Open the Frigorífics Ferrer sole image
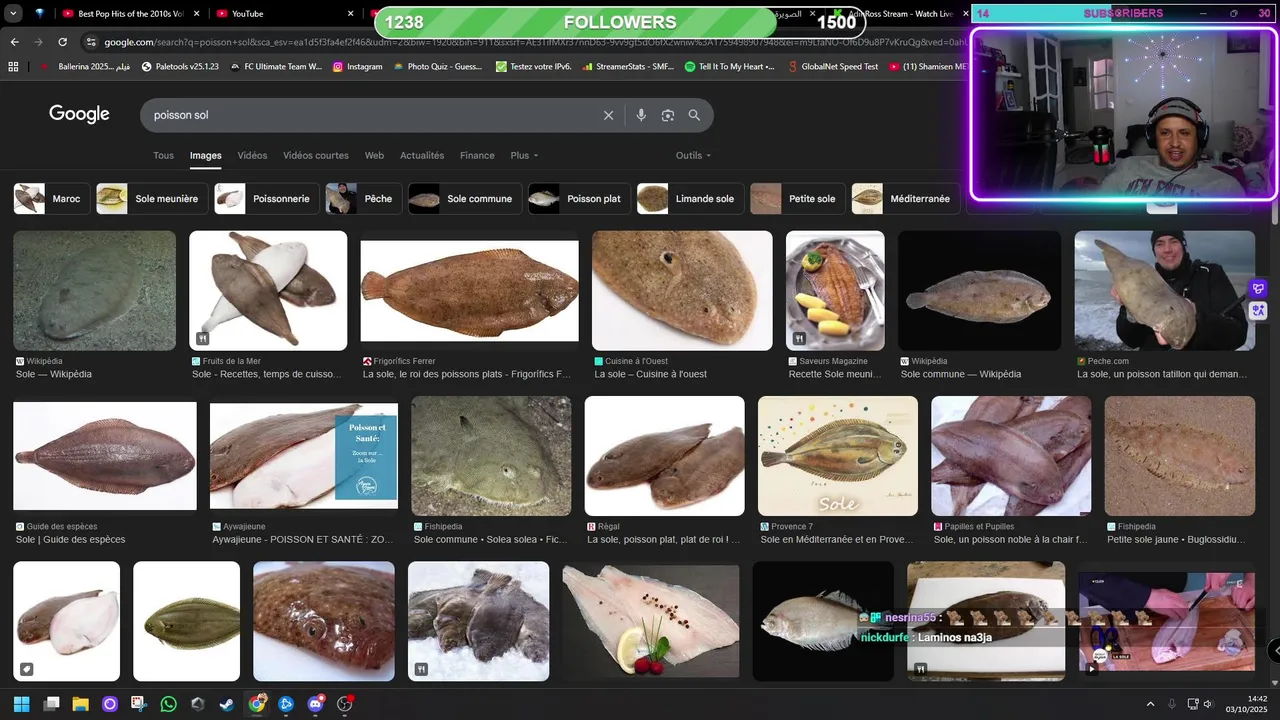Viewport: 1280px width, 720px height. (470, 291)
